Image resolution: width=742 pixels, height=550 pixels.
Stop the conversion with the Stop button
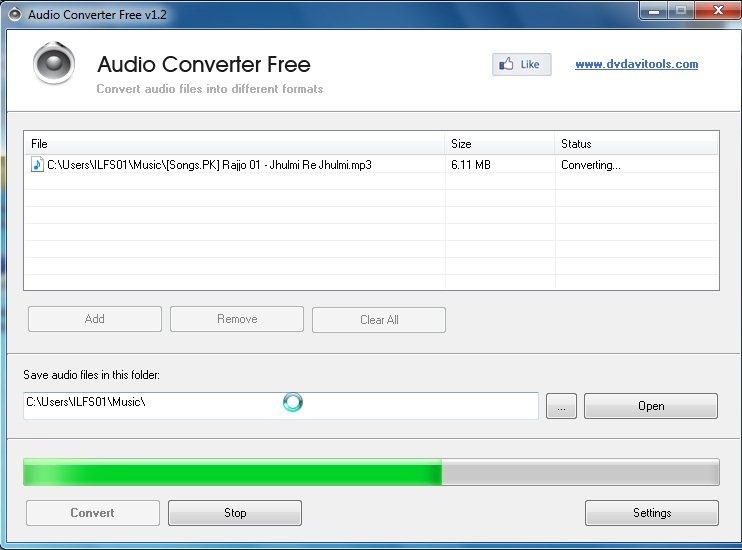[x=235, y=513]
